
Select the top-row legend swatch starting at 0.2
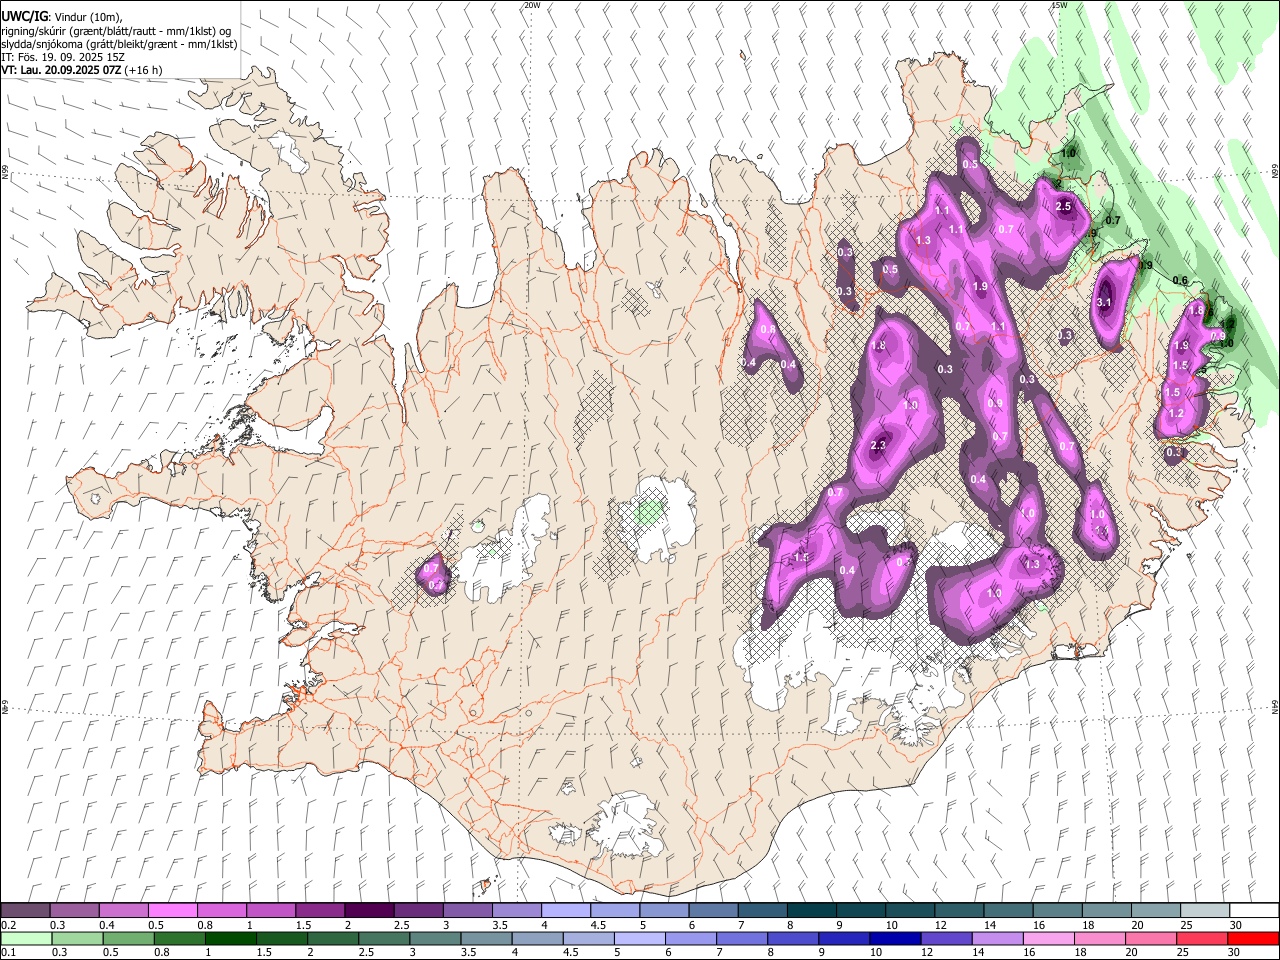click(25, 910)
